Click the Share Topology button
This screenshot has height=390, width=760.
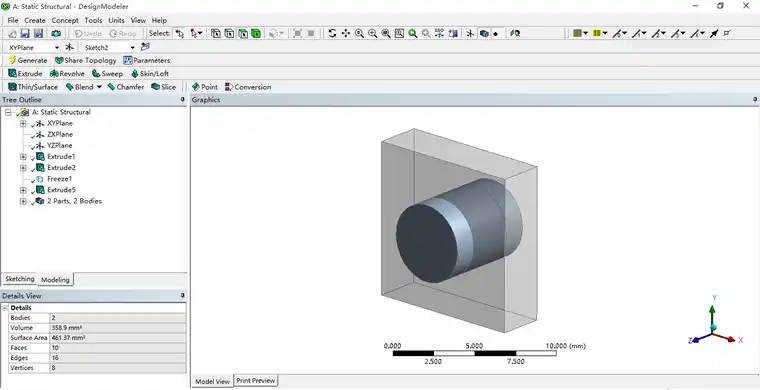tap(86, 61)
